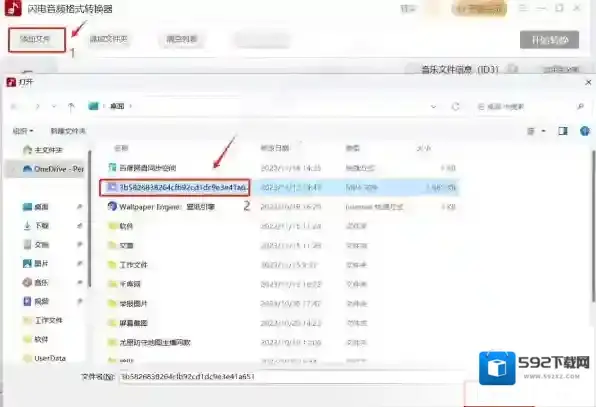Click the 添加文件夹 button in the converter window
The height and width of the screenshot is (407, 596).
coord(109,39)
